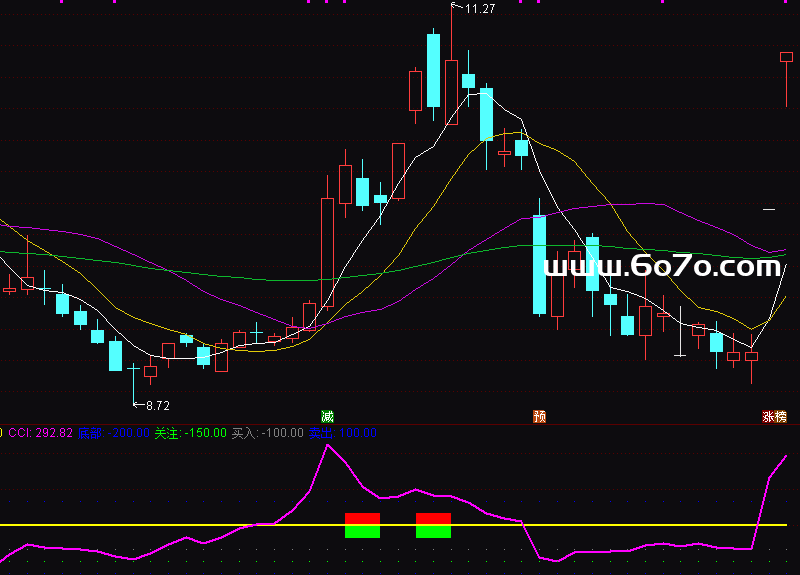Image resolution: width=800 pixels, height=575 pixels.
Task: Click the green "减" marker icon
Action: pos(326,416)
